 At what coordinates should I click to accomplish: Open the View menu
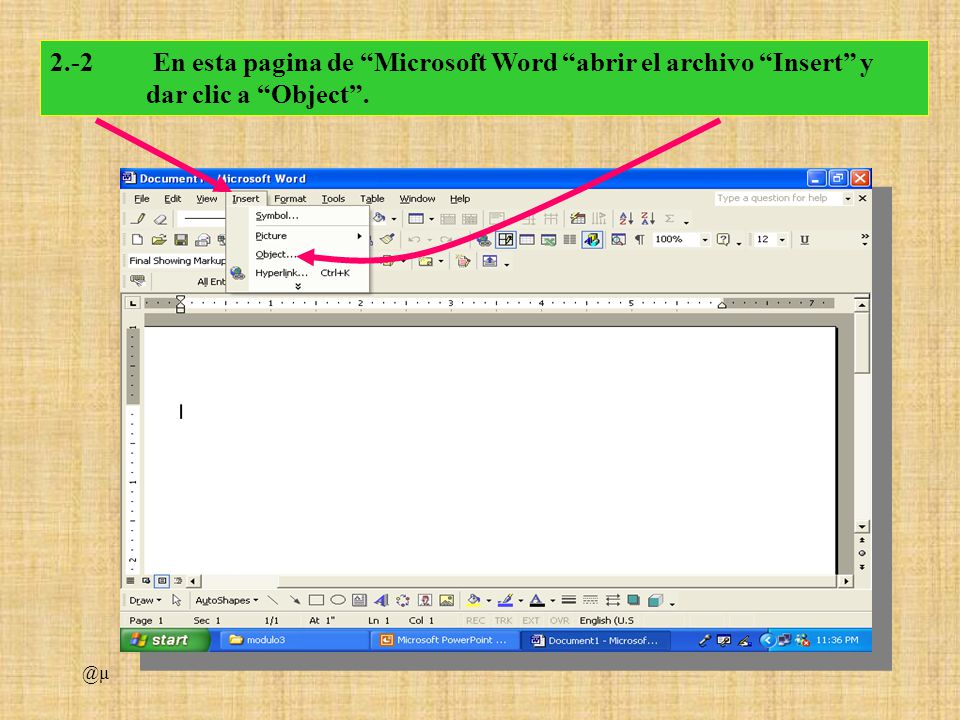tap(206, 199)
